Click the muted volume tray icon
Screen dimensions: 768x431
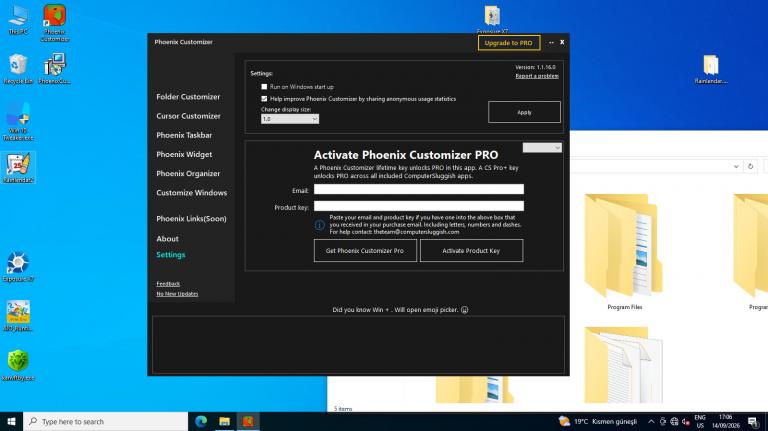pos(686,421)
